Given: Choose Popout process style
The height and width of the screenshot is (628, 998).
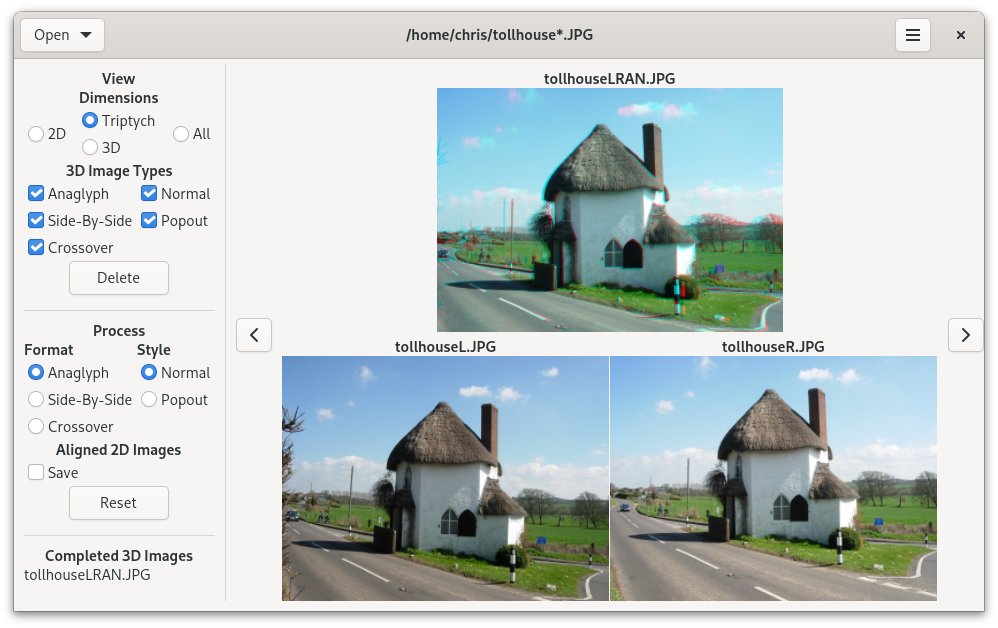Looking at the screenshot, I should click(x=149, y=400).
